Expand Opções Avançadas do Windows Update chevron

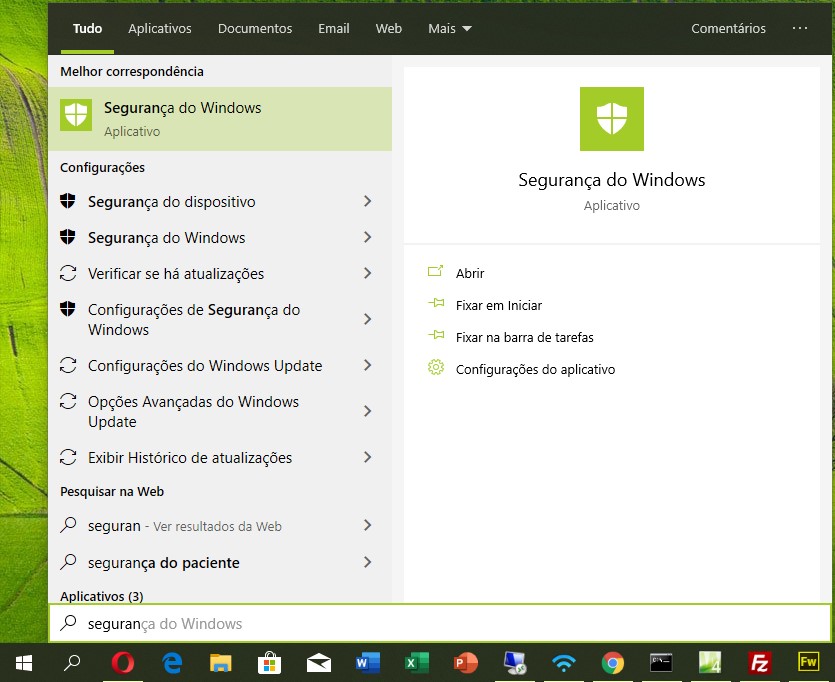367,411
